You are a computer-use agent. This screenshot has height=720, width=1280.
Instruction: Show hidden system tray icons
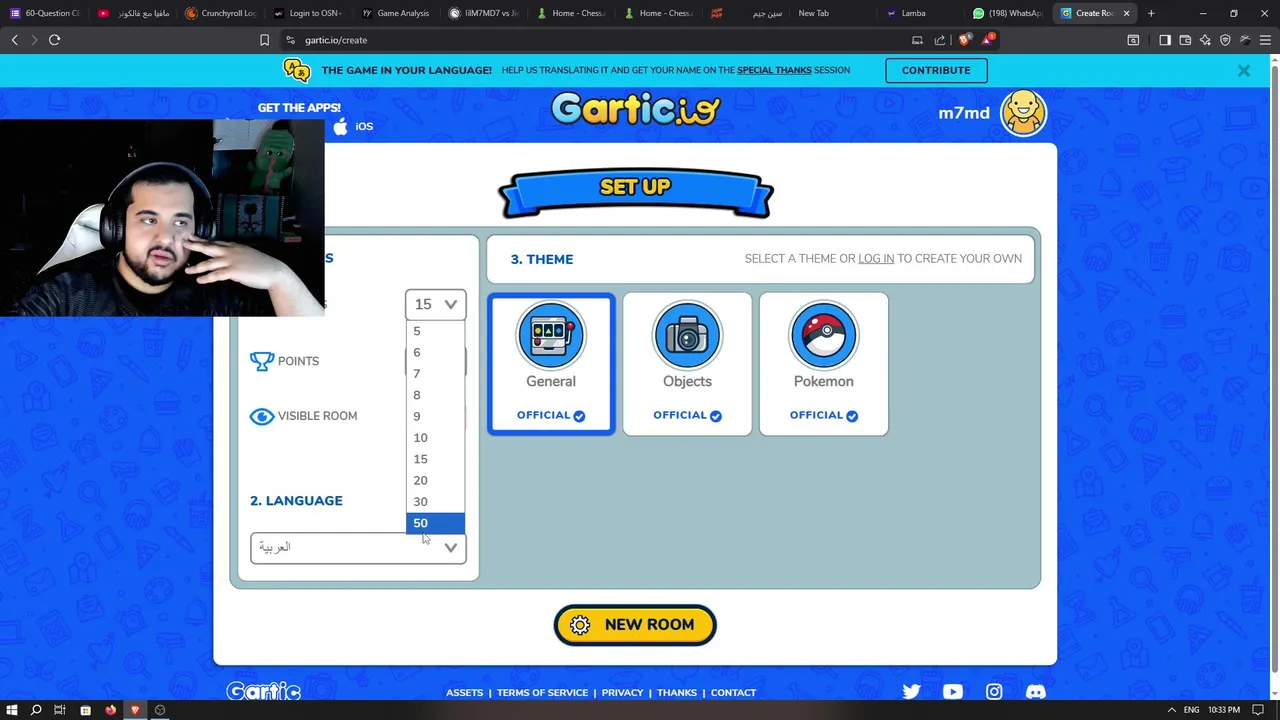click(1171, 710)
